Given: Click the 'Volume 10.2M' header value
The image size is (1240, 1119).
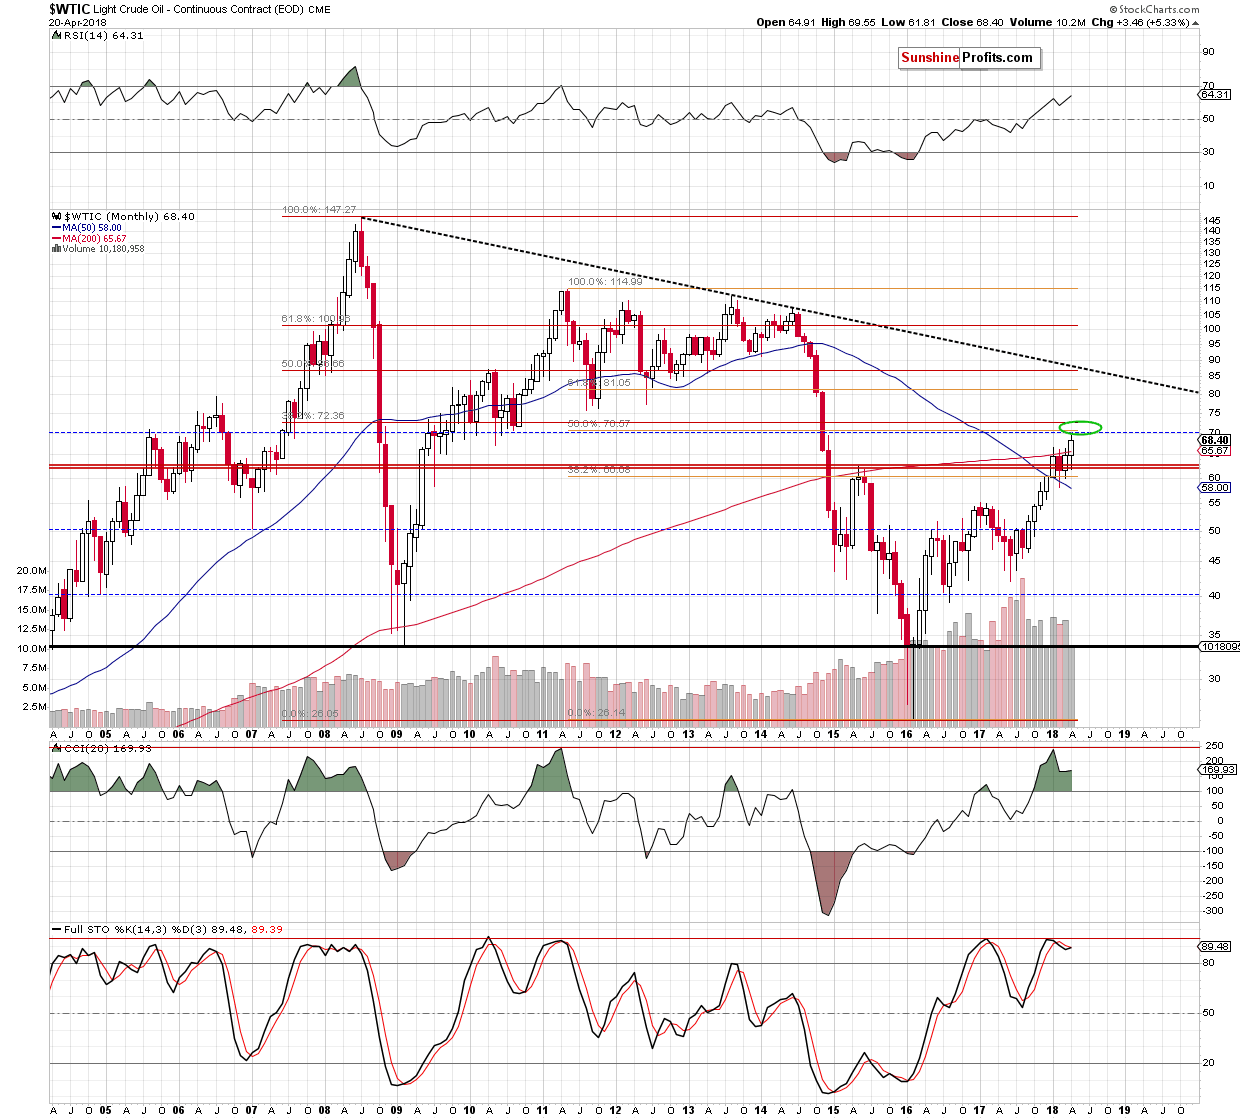Looking at the screenshot, I should tap(1047, 22).
